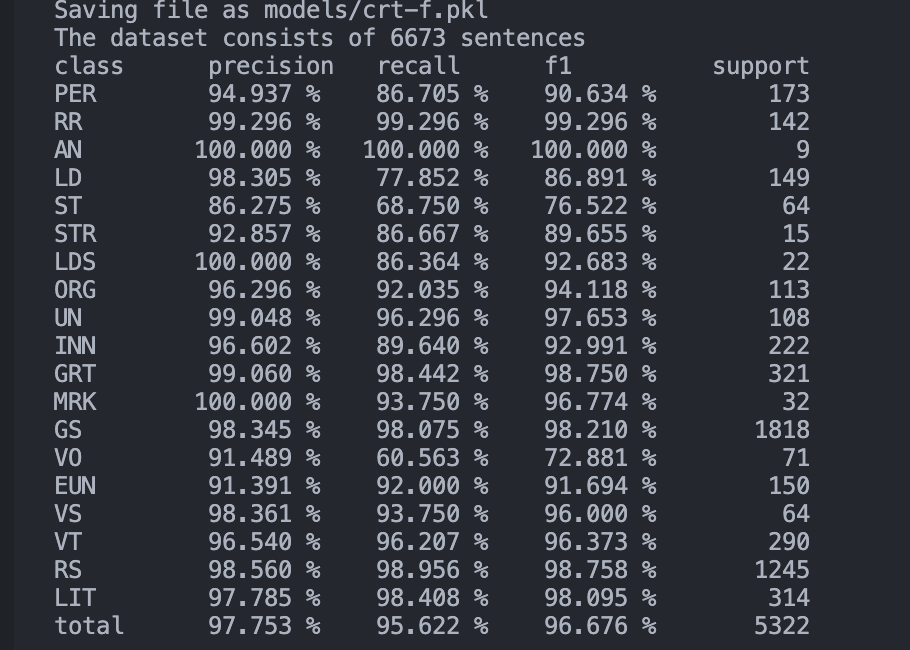
Task: Click the VO recall value 60.563
Action: pos(418,458)
